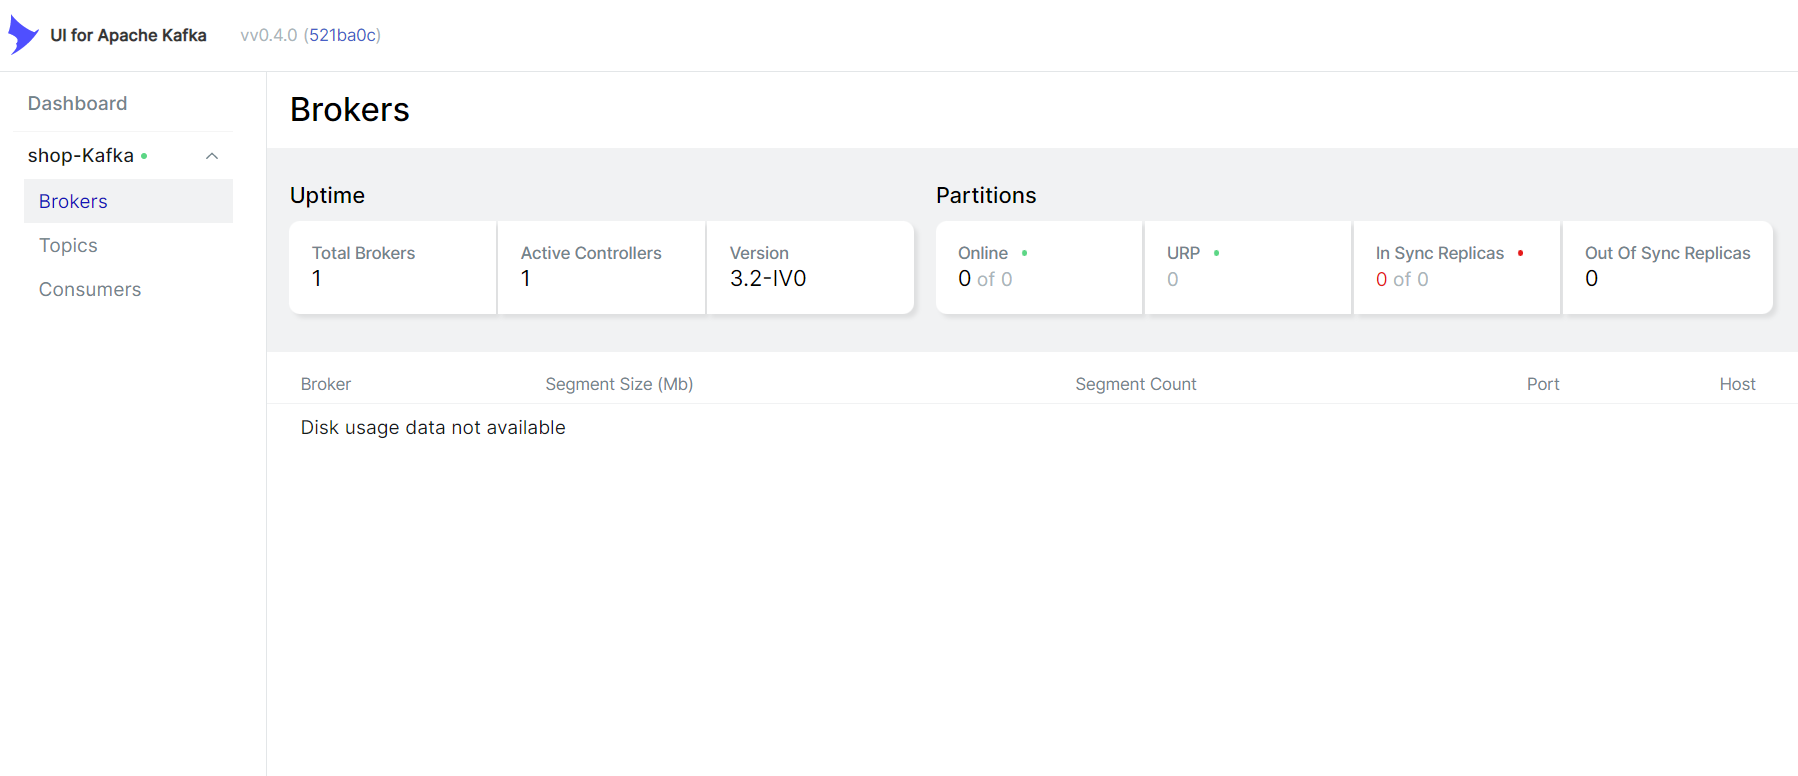Select the Version 3.2-IV0 card
The width and height of the screenshot is (1798, 776).
coord(810,267)
